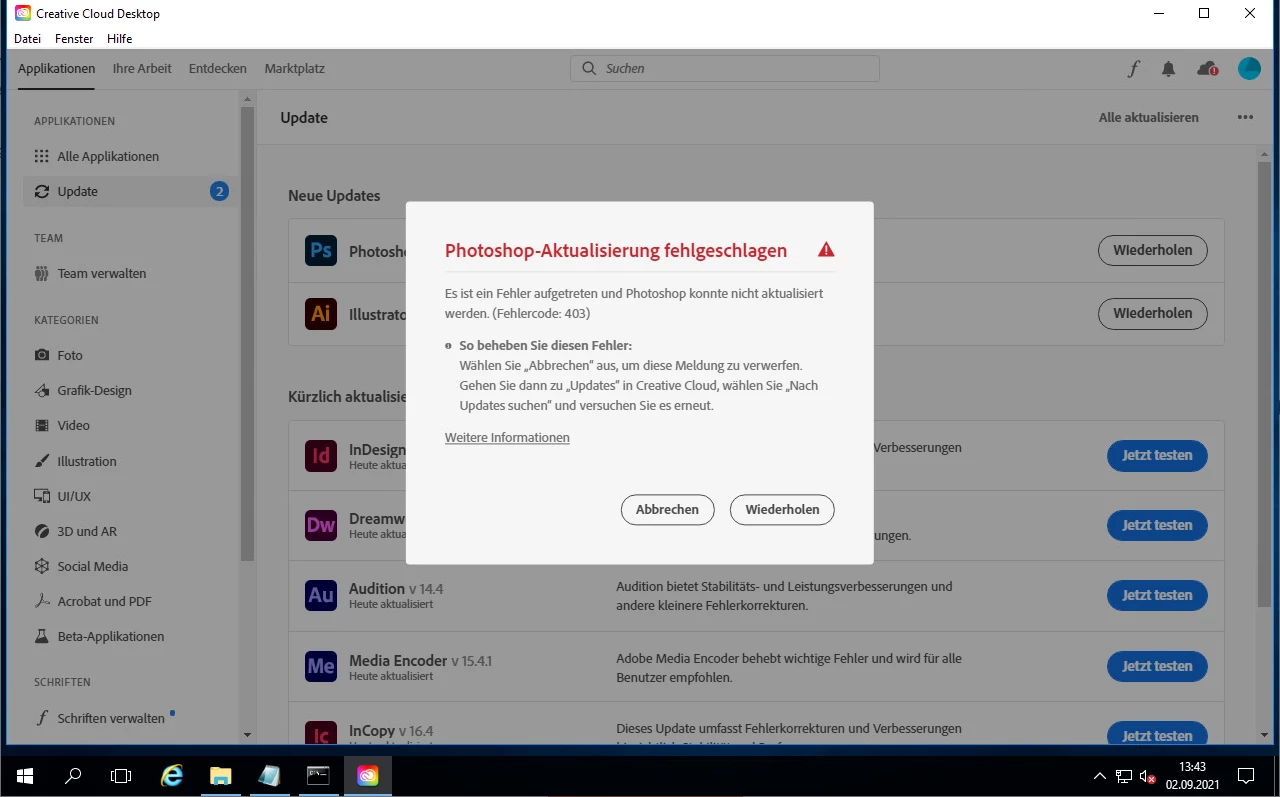Click the Illustrator Ai app icon

click(321, 313)
